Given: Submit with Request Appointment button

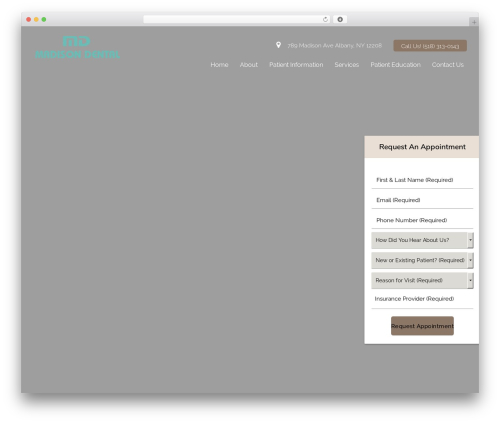Looking at the screenshot, I should (422, 326).
